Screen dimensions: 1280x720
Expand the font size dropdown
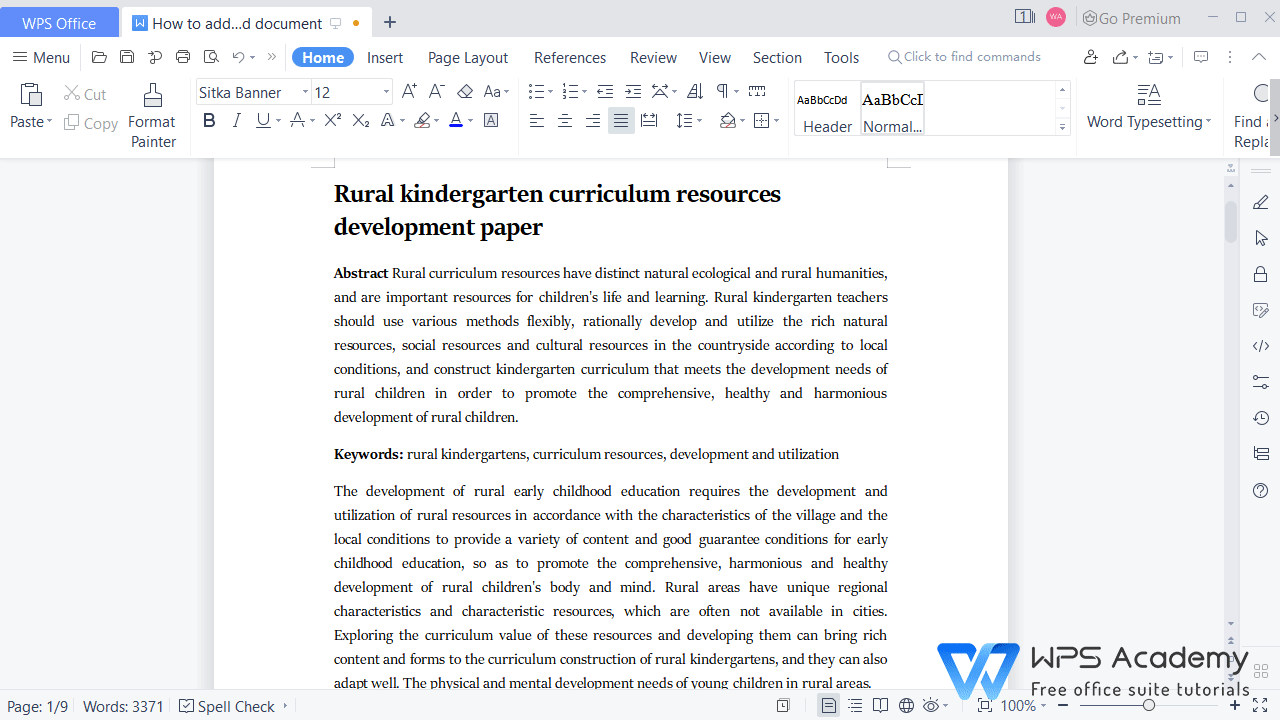[x=386, y=91]
